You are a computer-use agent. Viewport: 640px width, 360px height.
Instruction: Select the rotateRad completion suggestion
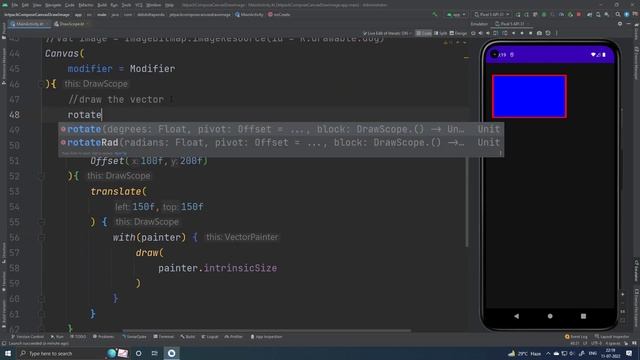pyautogui.click(x=281, y=142)
